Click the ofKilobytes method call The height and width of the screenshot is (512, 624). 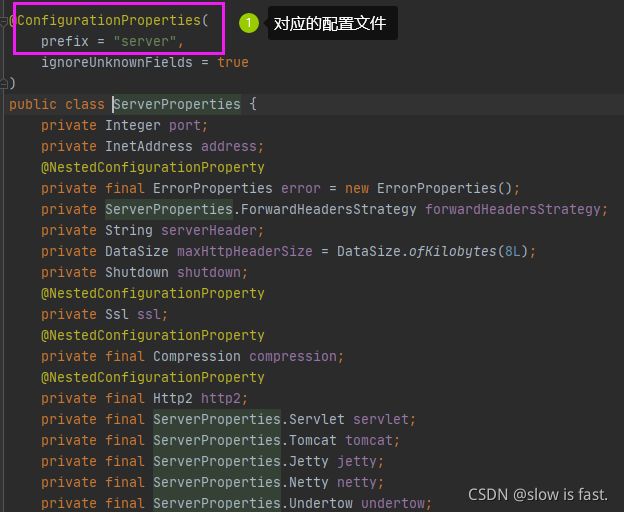click(x=452, y=251)
